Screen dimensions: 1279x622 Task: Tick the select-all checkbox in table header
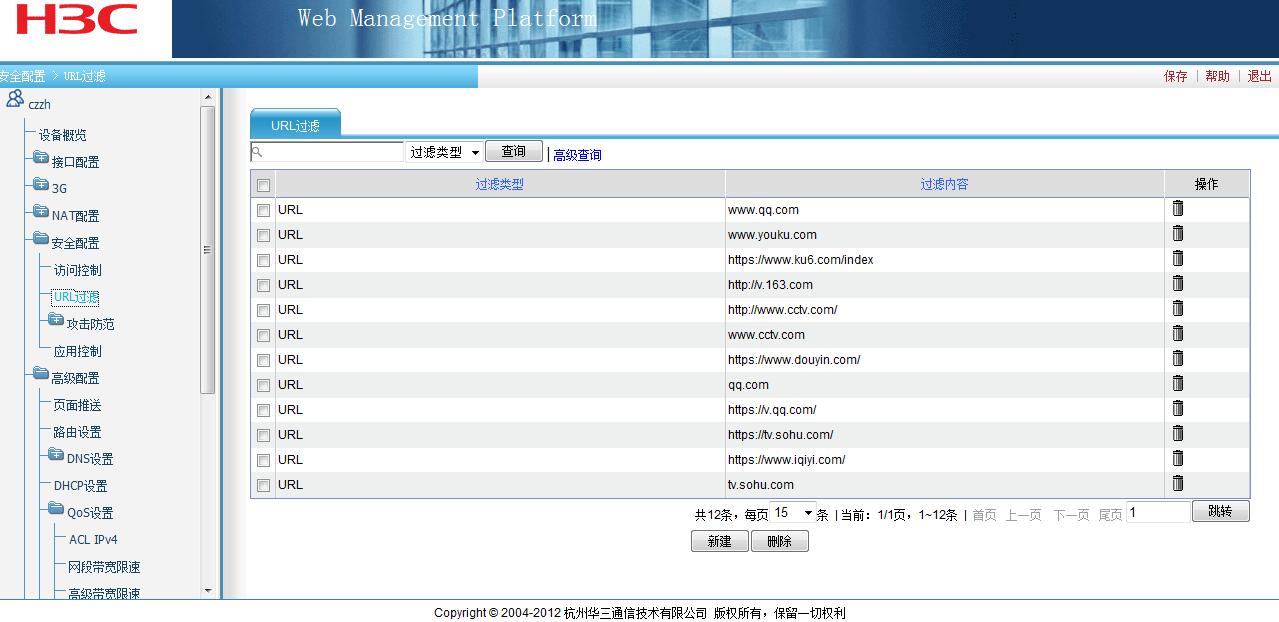coord(263,185)
